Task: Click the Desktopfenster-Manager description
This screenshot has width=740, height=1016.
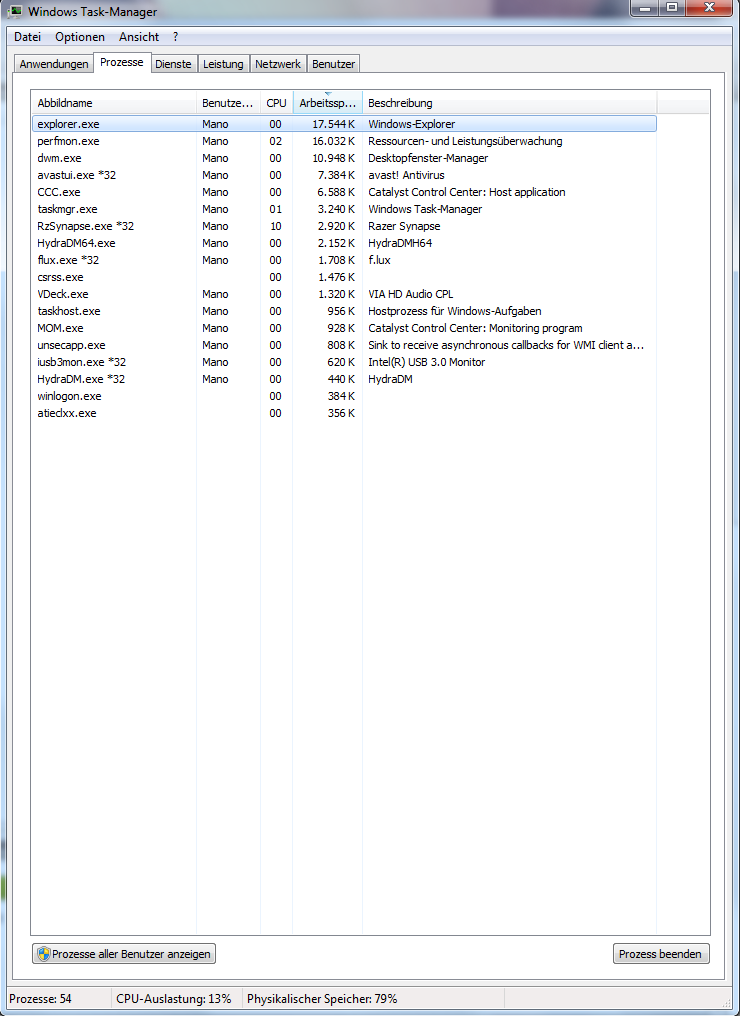Action: 428,158
